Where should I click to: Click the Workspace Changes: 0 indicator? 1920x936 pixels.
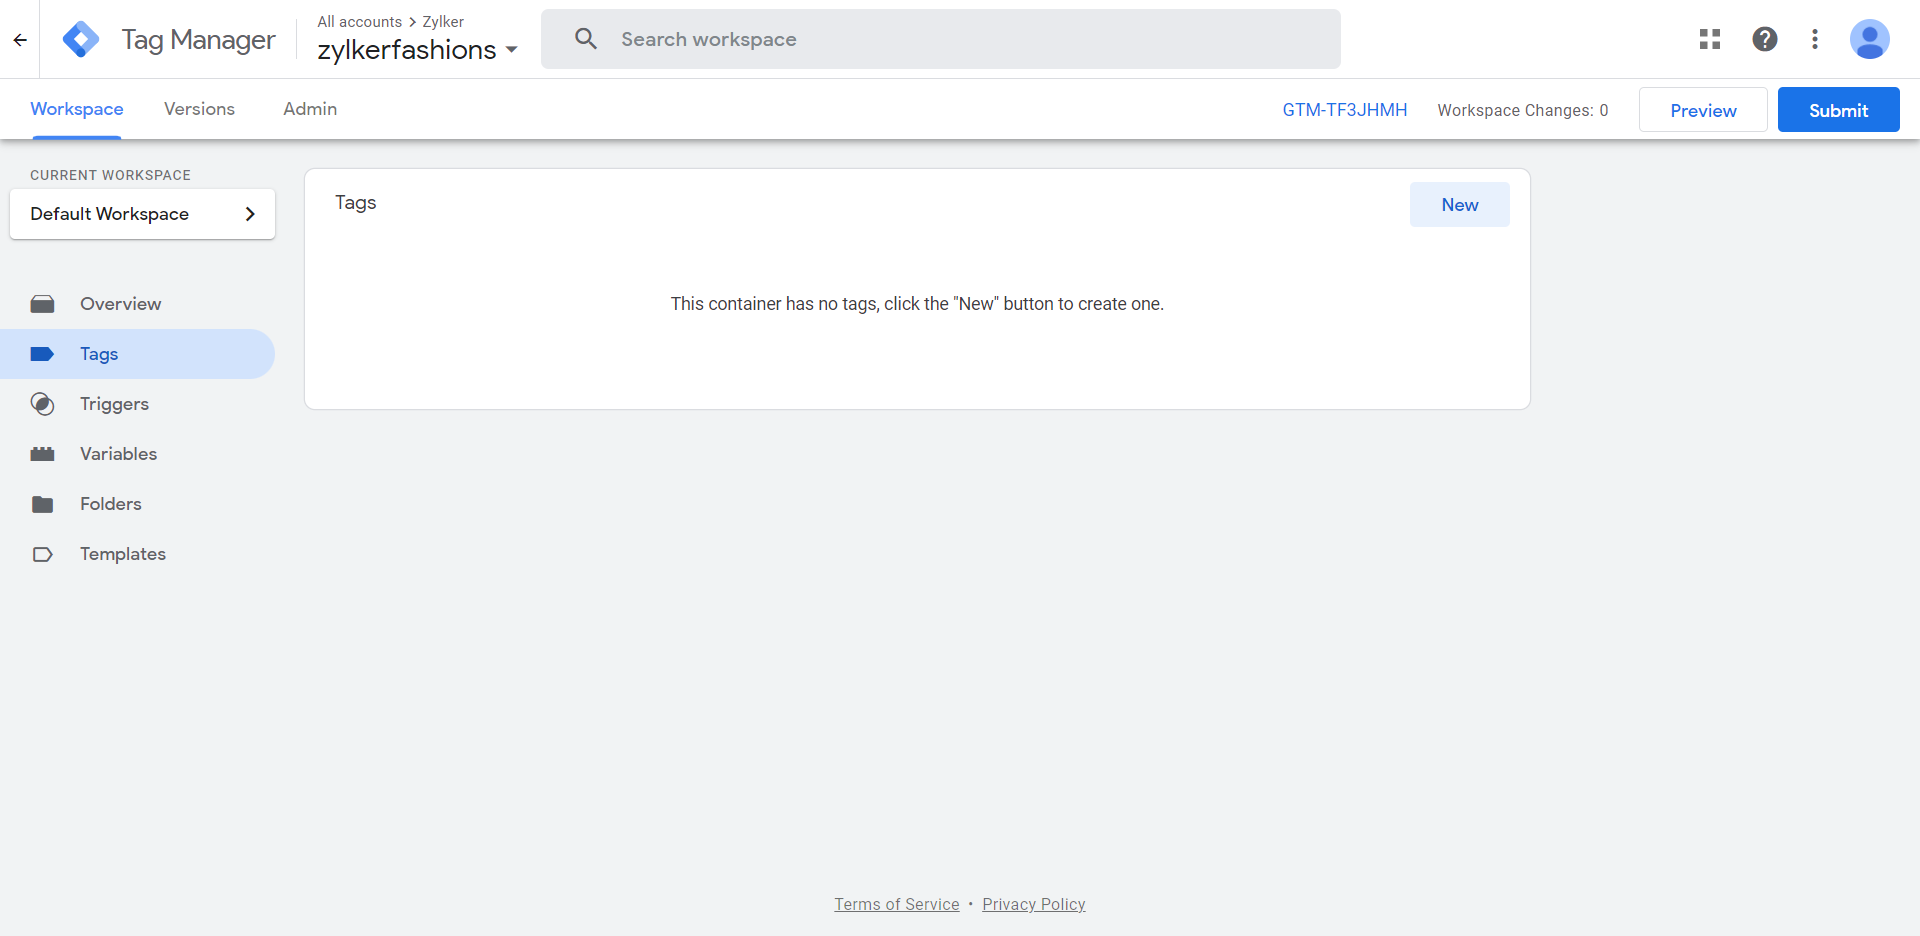point(1523,110)
